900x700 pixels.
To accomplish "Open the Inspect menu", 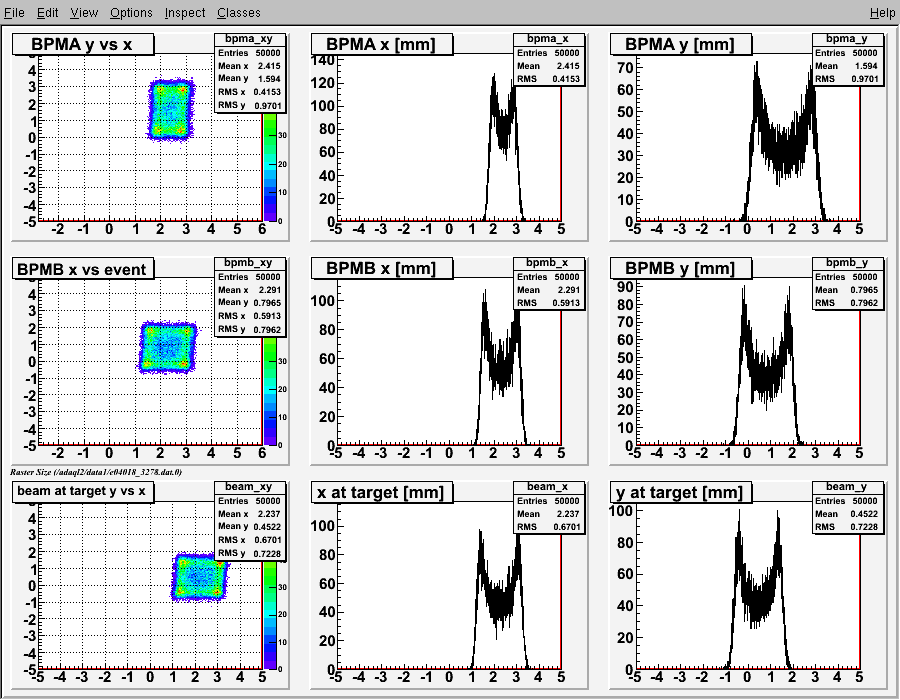I will click(185, 13).
